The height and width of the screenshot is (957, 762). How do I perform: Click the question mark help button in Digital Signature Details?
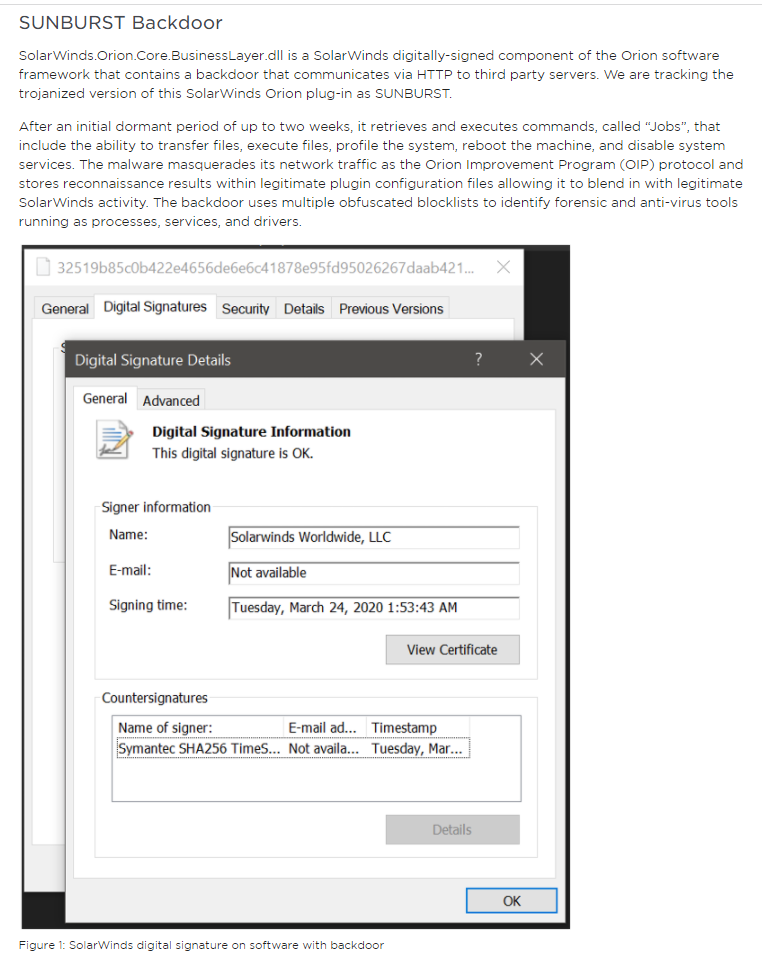click(478, 359)
